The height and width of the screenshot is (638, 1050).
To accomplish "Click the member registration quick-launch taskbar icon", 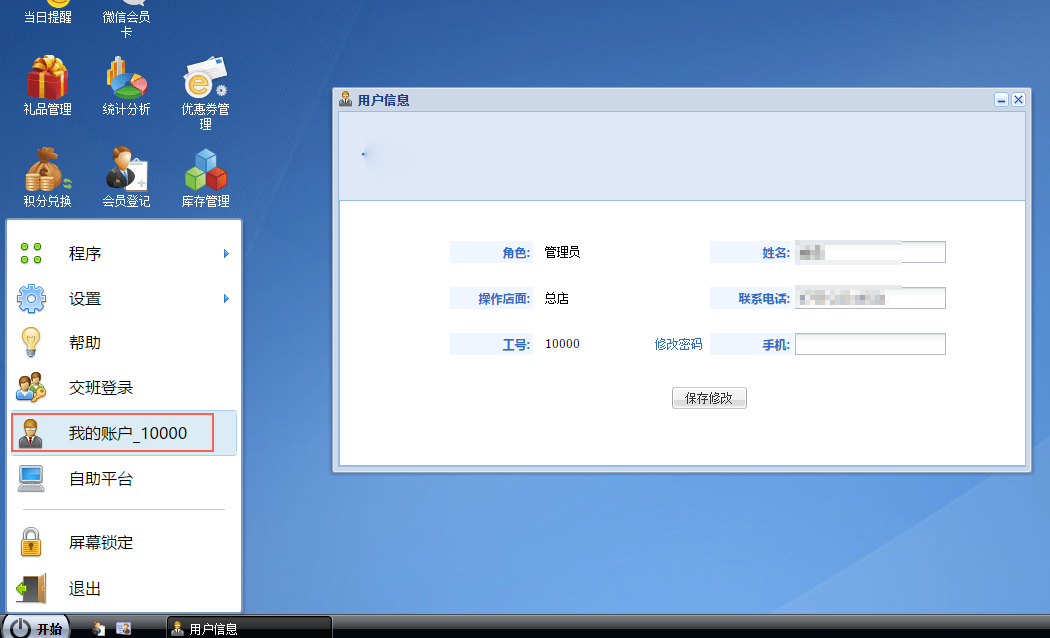I will 99,628.
